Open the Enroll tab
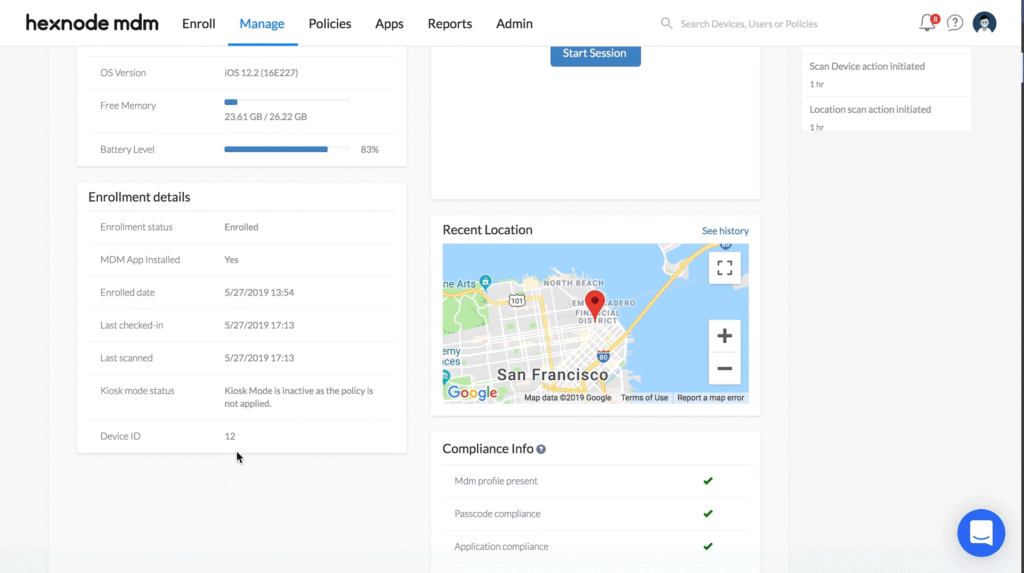This screenshot has width=1024, height=573. 198,23
